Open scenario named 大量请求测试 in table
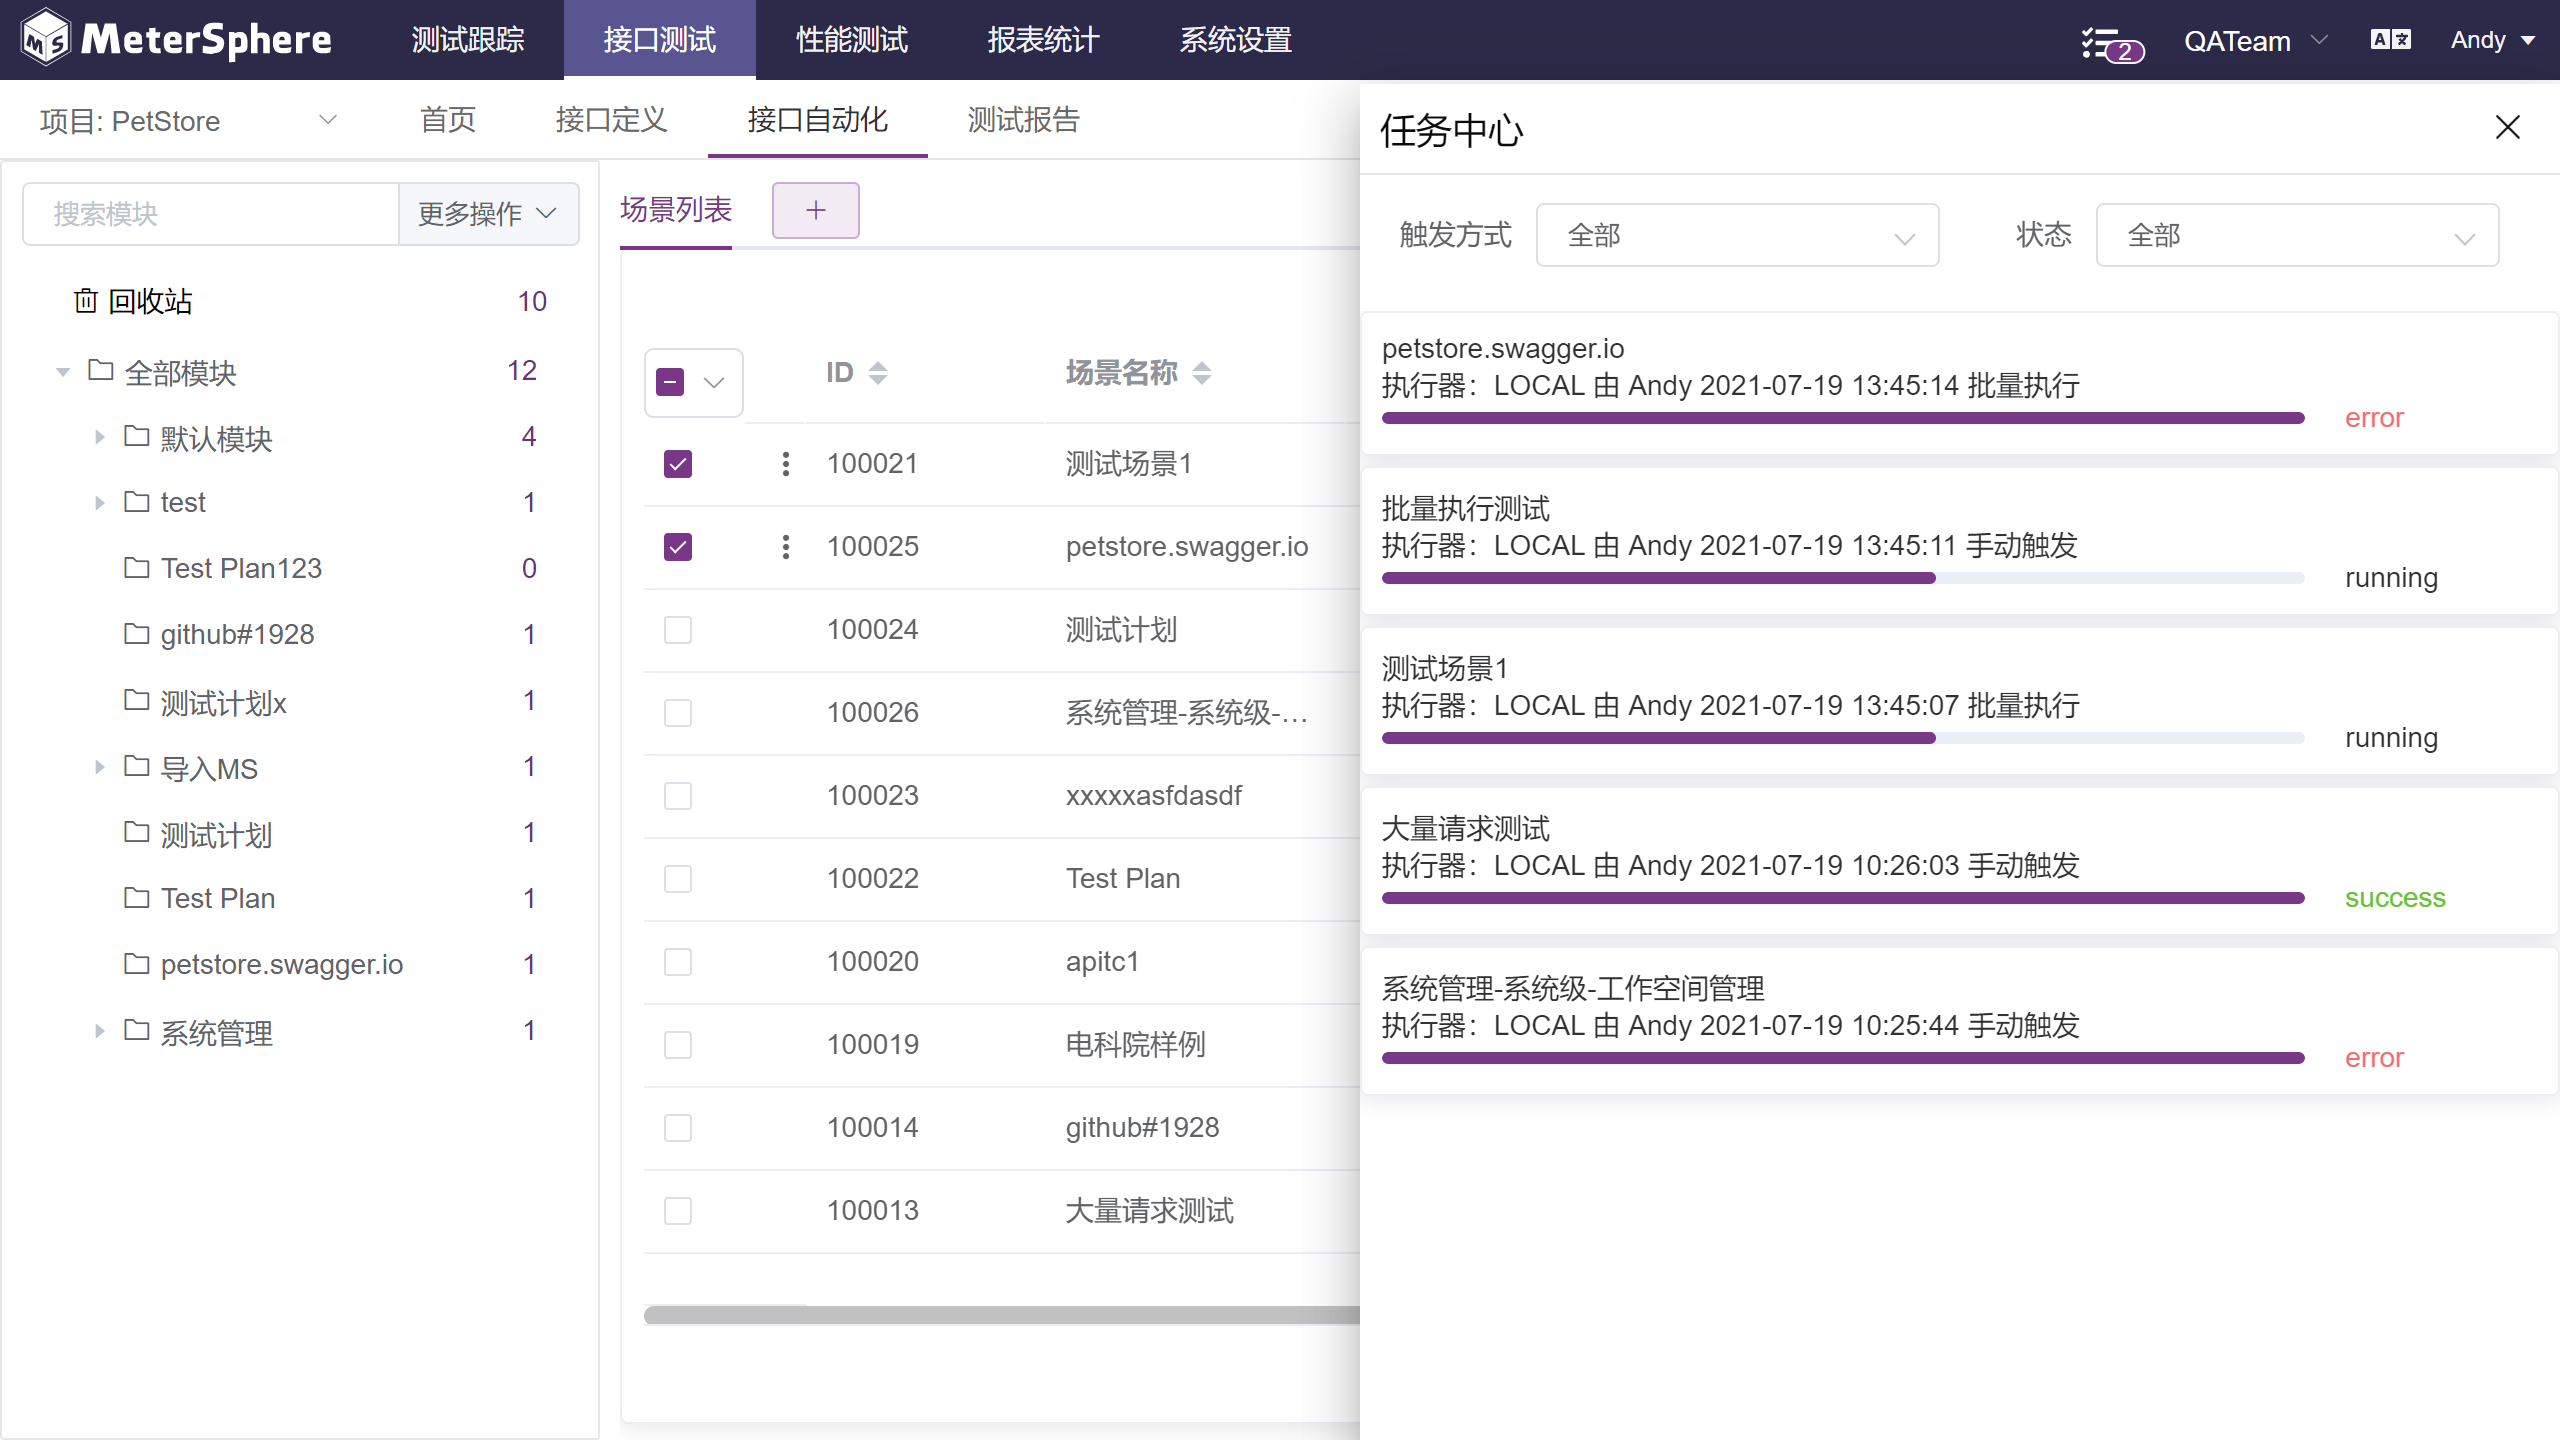This screenshot has height=1440, width=2560. tap(1149, 1211)
